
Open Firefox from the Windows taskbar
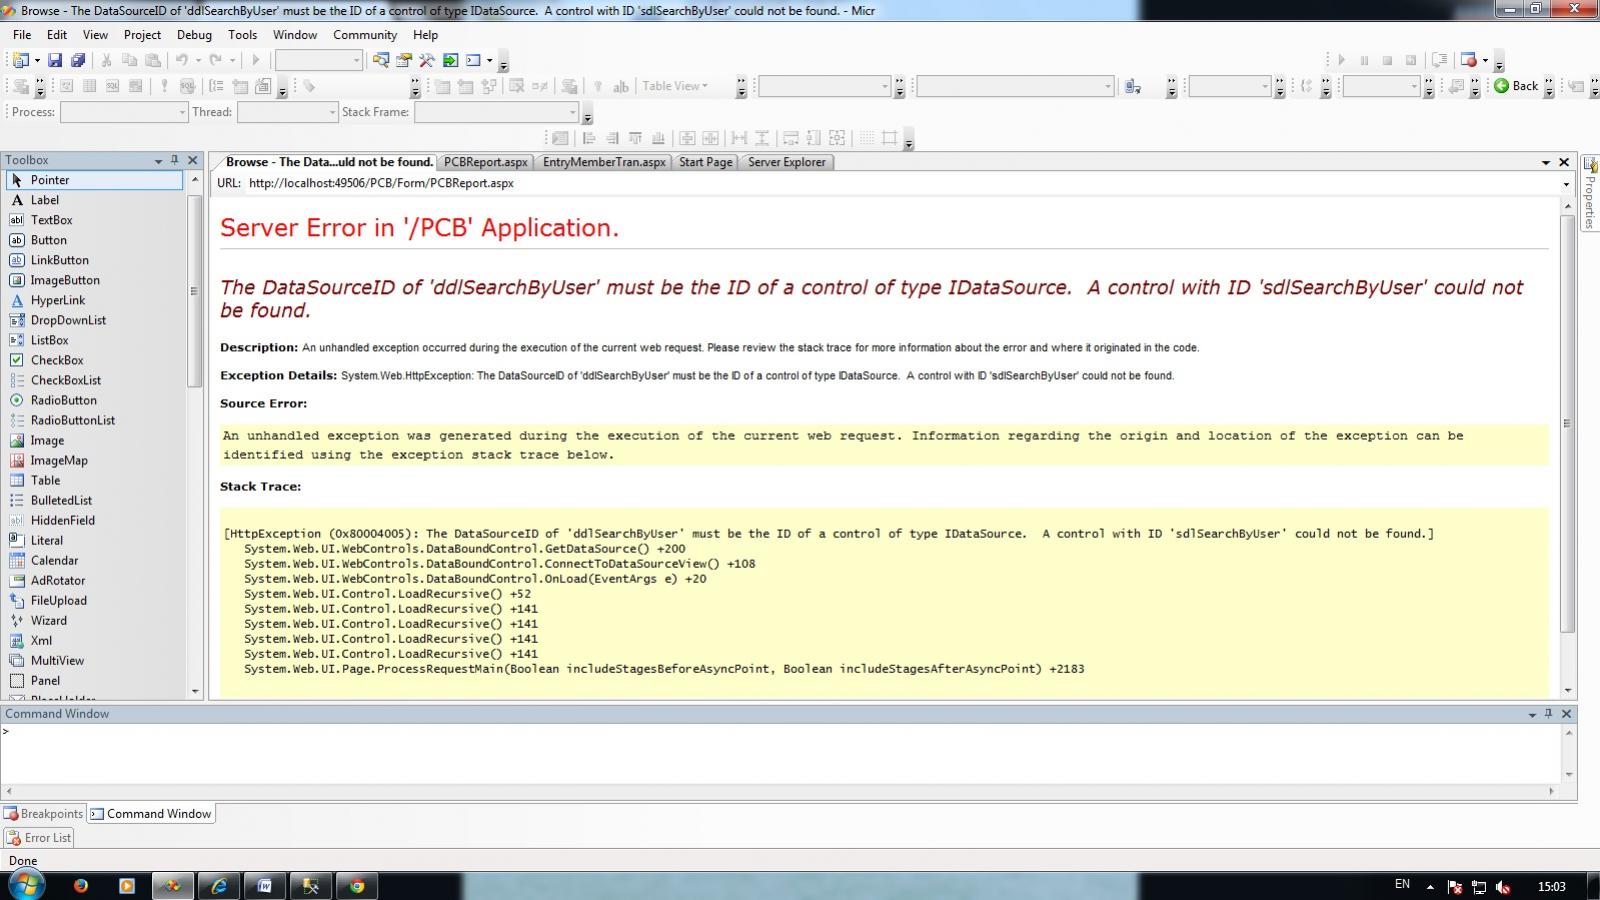click(81, 886)
